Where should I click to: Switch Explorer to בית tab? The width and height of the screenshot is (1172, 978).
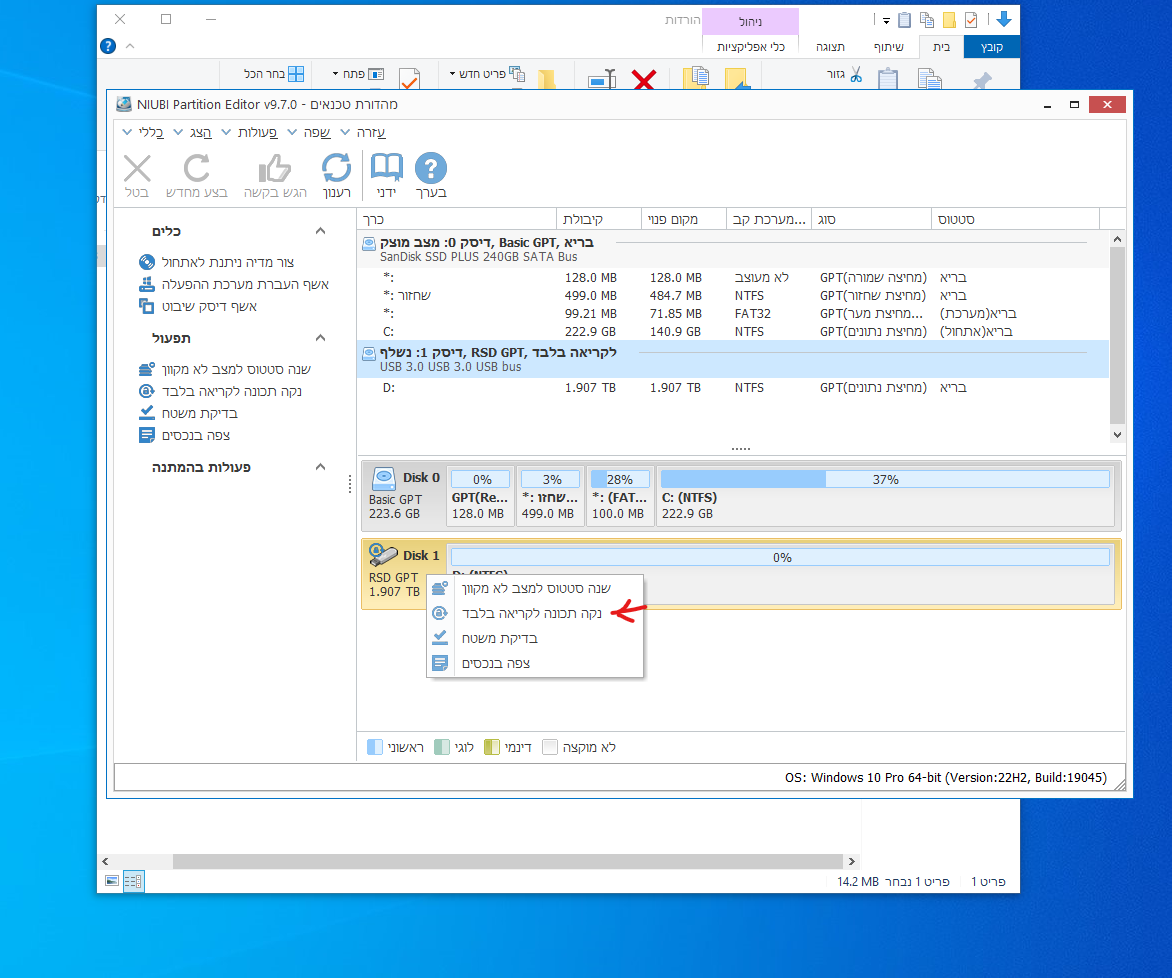tap(941, 47)
